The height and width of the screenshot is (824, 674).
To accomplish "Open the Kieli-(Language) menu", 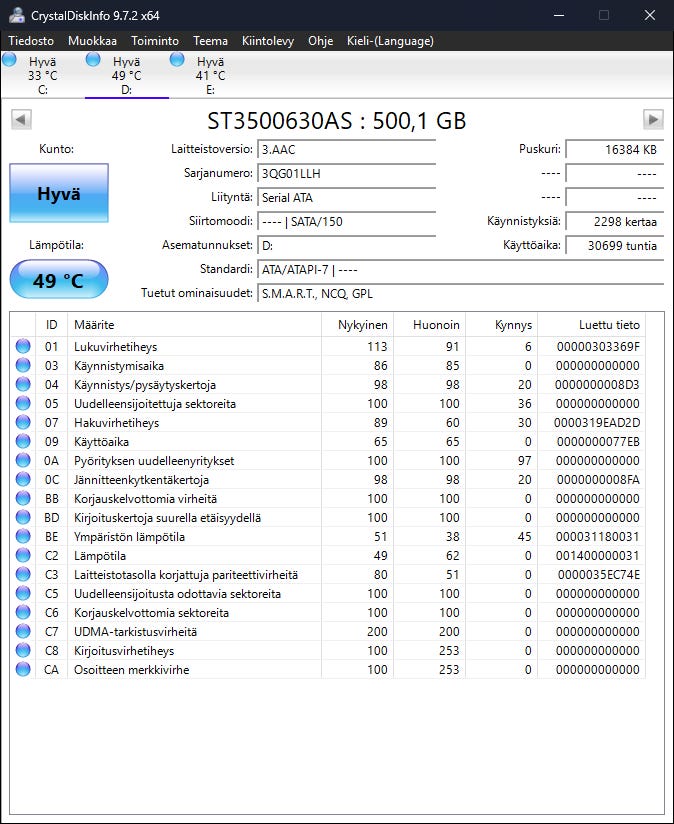I will [390, 41].
